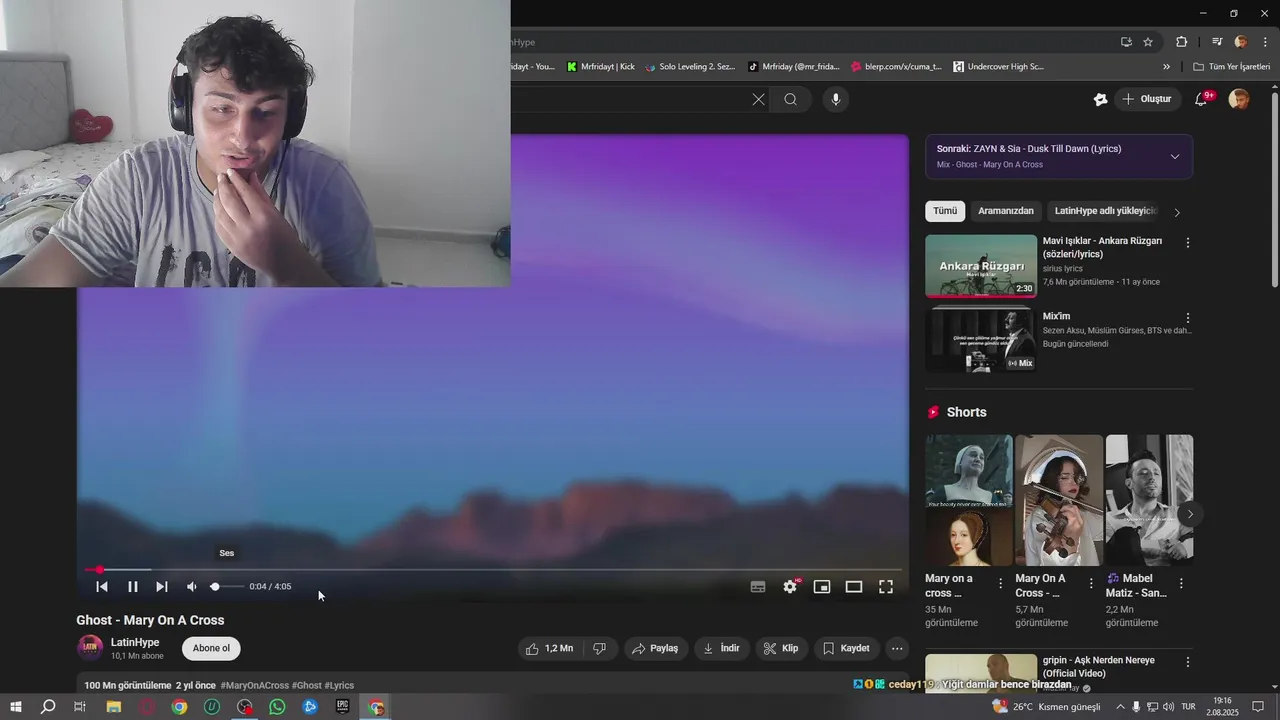The image size is (1280, 720).
Task: Share the video via Paylaş
Action: pyautogui.click(x=656, y=648)
